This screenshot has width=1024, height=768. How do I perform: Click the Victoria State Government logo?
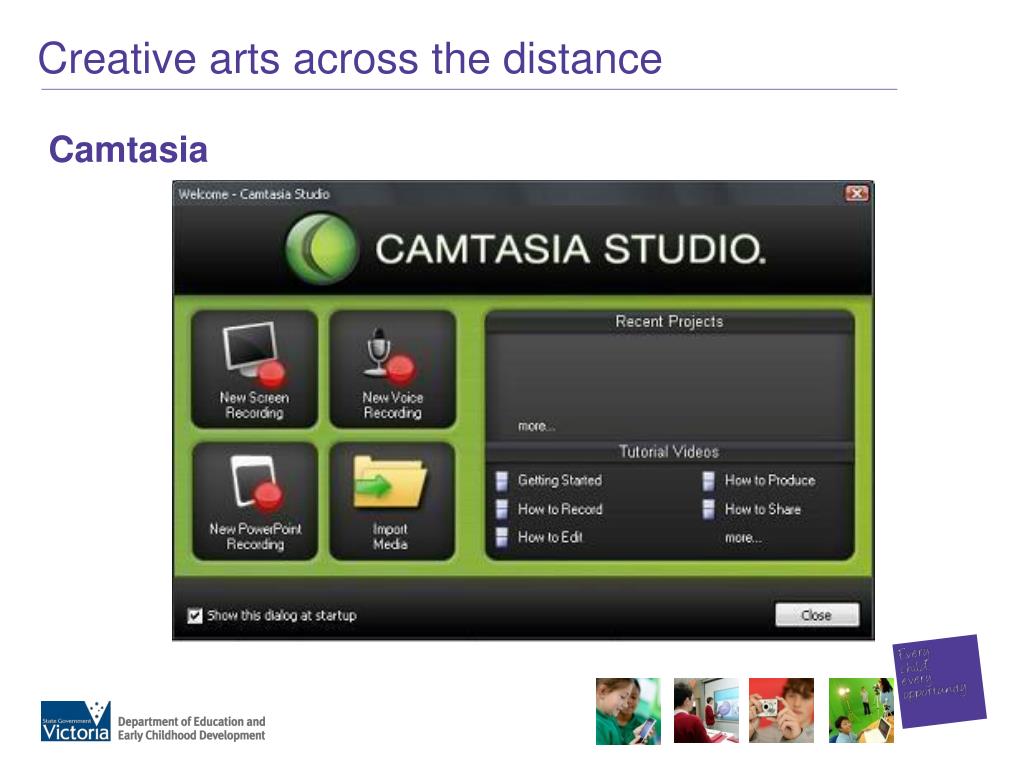coord(76,722)
